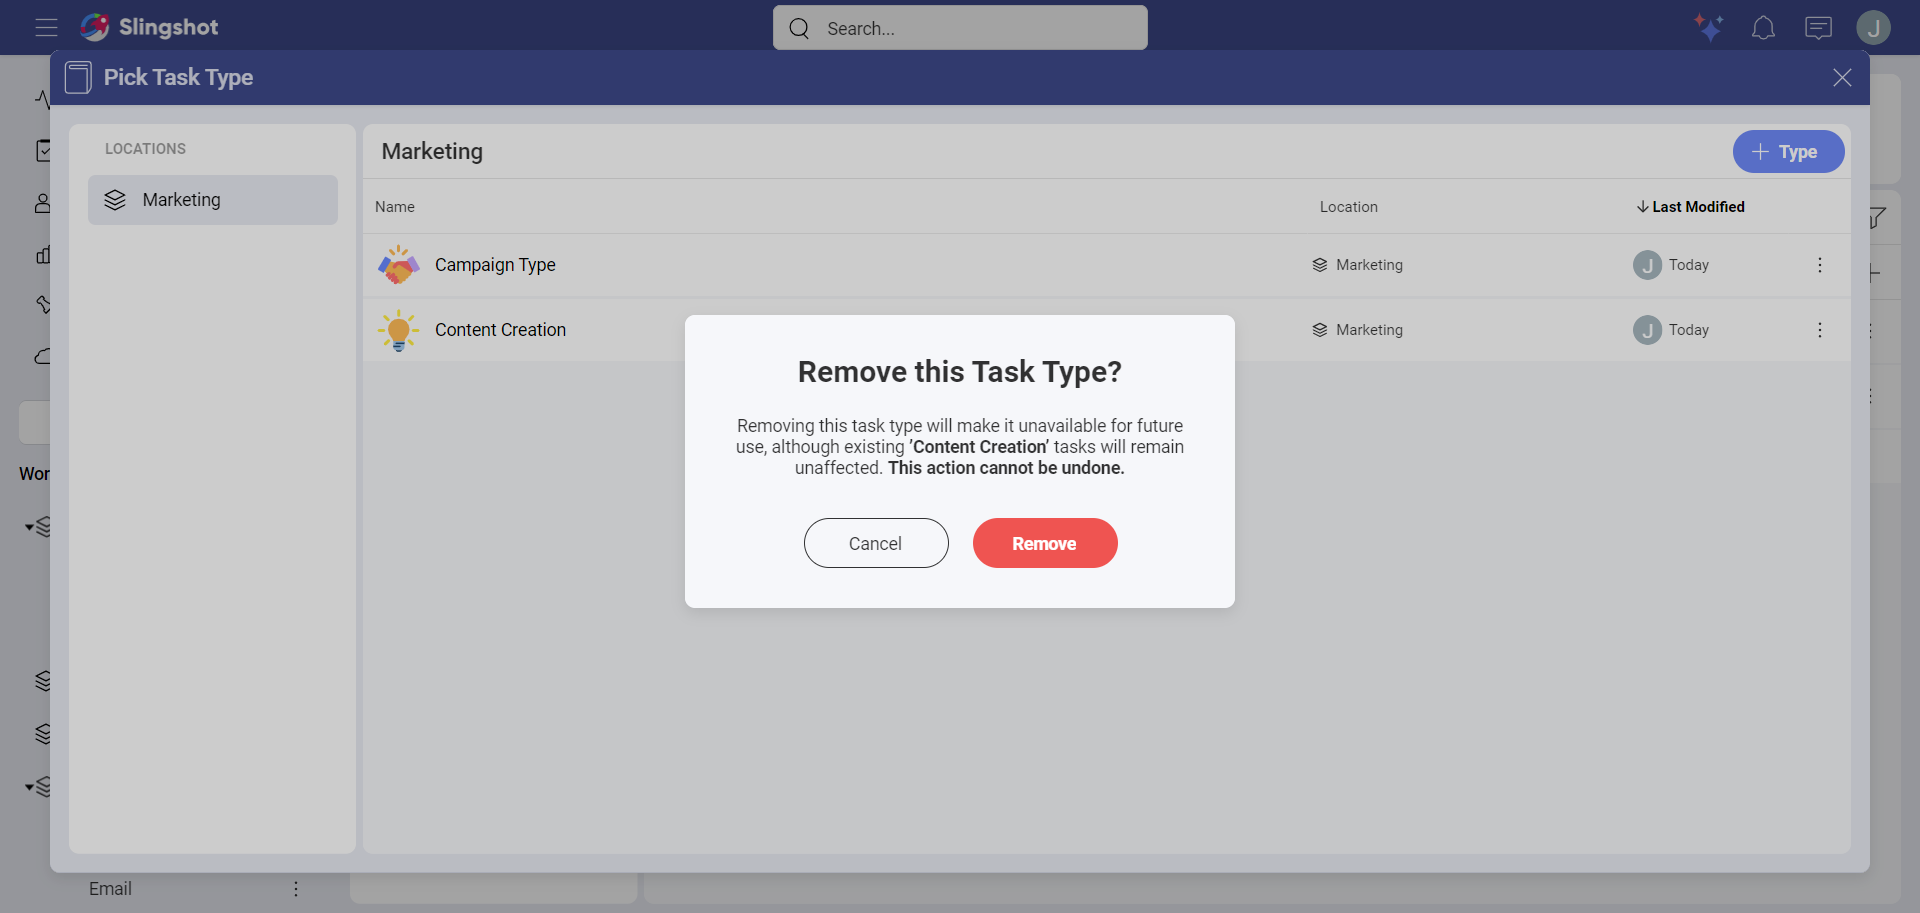
Task: Open the AI sparkle assistant icon
Action: pos(1708,27)
